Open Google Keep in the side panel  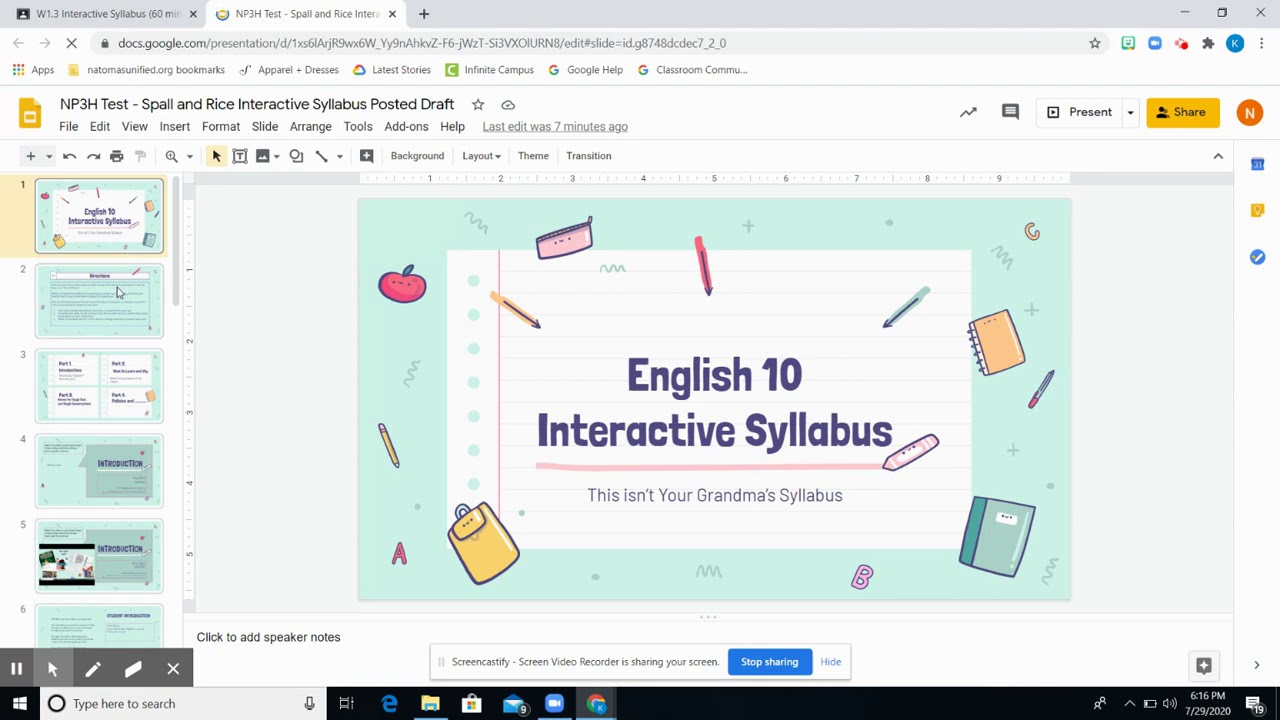pos(1257,210)
